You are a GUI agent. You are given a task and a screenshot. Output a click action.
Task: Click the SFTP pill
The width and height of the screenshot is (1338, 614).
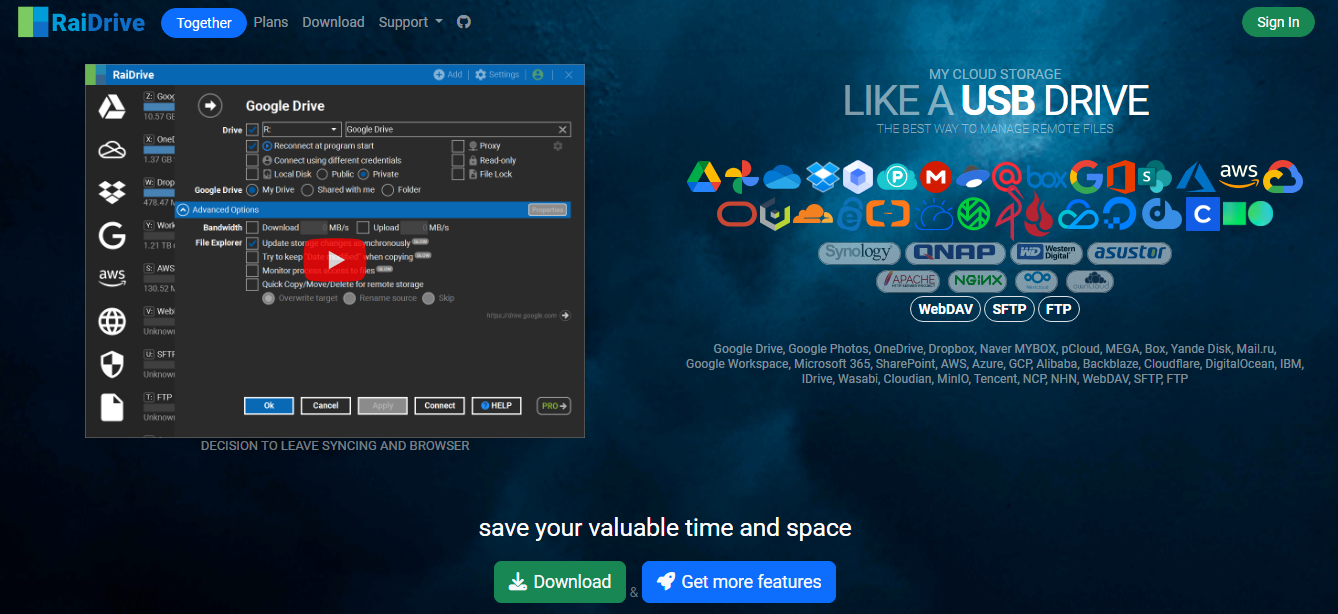(1009, 309)
